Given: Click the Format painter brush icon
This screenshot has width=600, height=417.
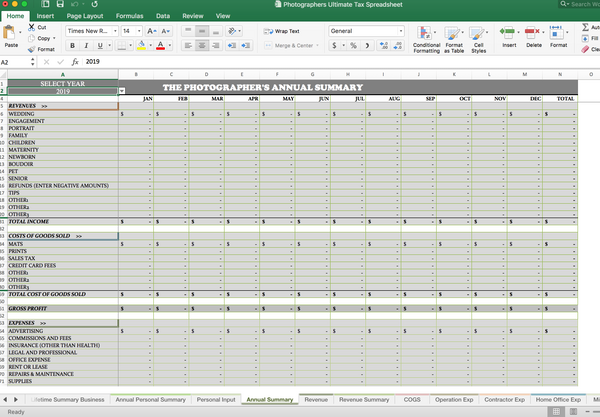Looking at the screenshot, I should [31, 49].
